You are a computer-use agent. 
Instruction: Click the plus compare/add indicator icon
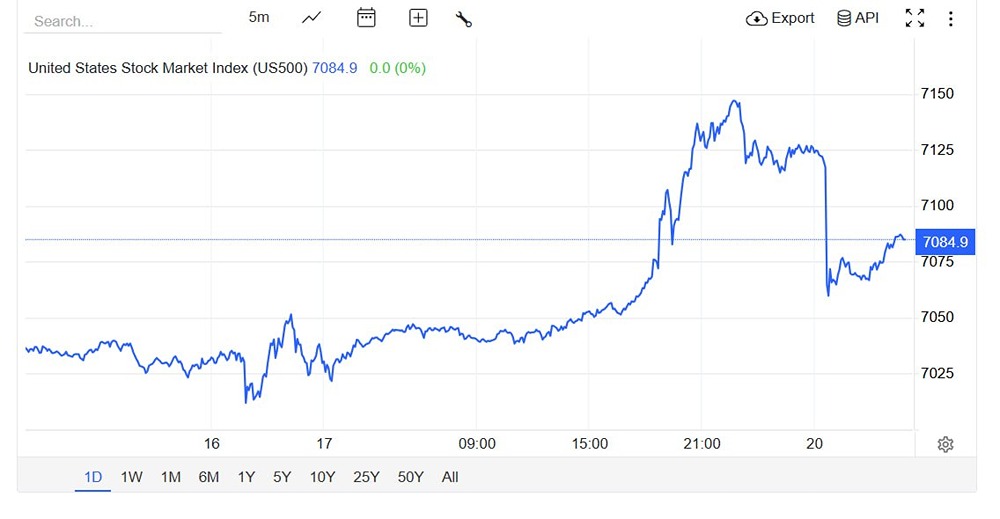(x=418, y=18)
